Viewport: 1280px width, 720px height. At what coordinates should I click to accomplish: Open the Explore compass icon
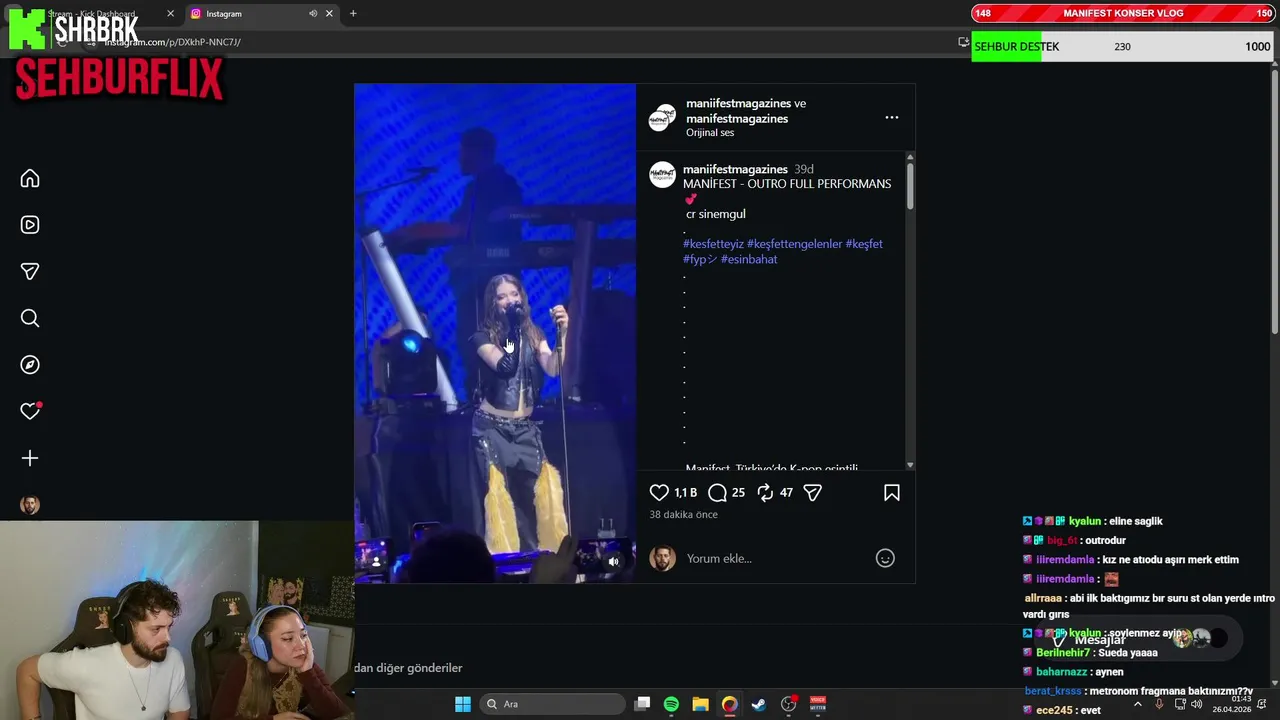pos(30,365)
